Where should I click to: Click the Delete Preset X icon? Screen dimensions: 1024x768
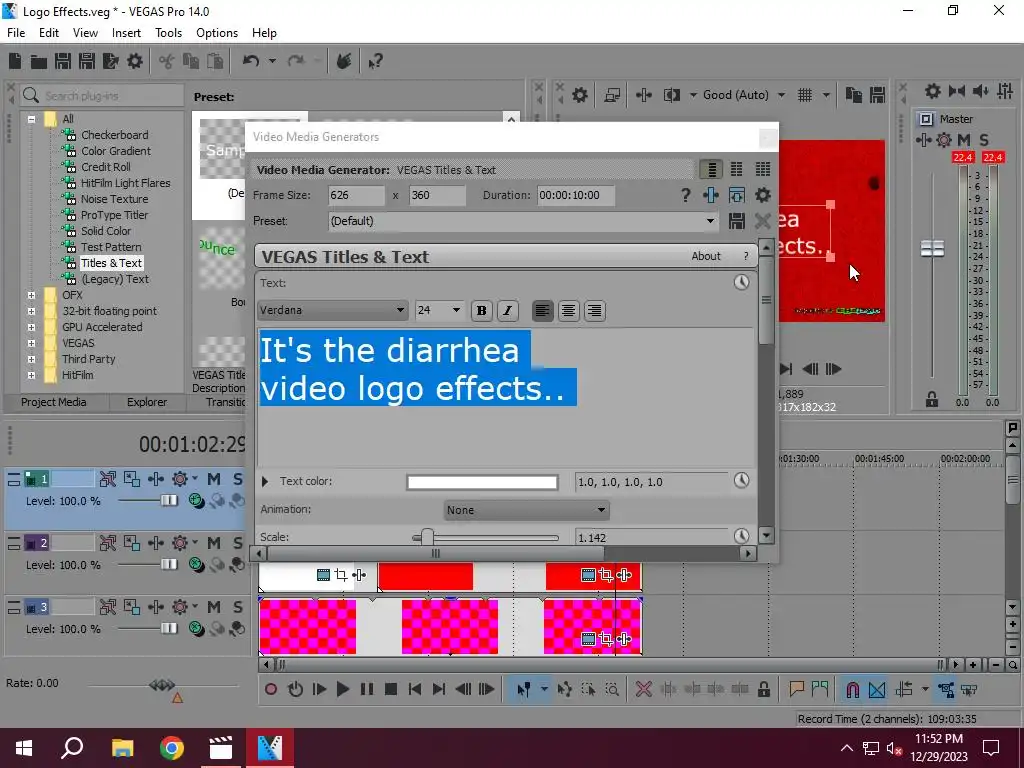(762, 221)
